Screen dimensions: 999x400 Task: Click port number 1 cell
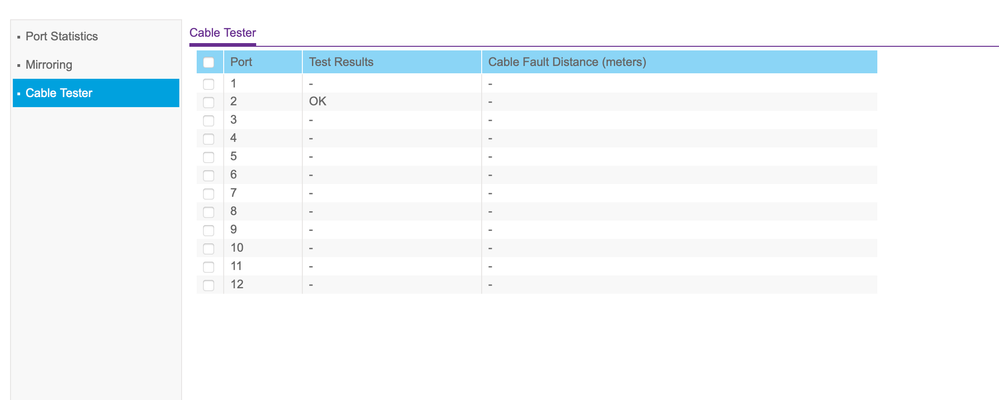click(x=262, y=83)
